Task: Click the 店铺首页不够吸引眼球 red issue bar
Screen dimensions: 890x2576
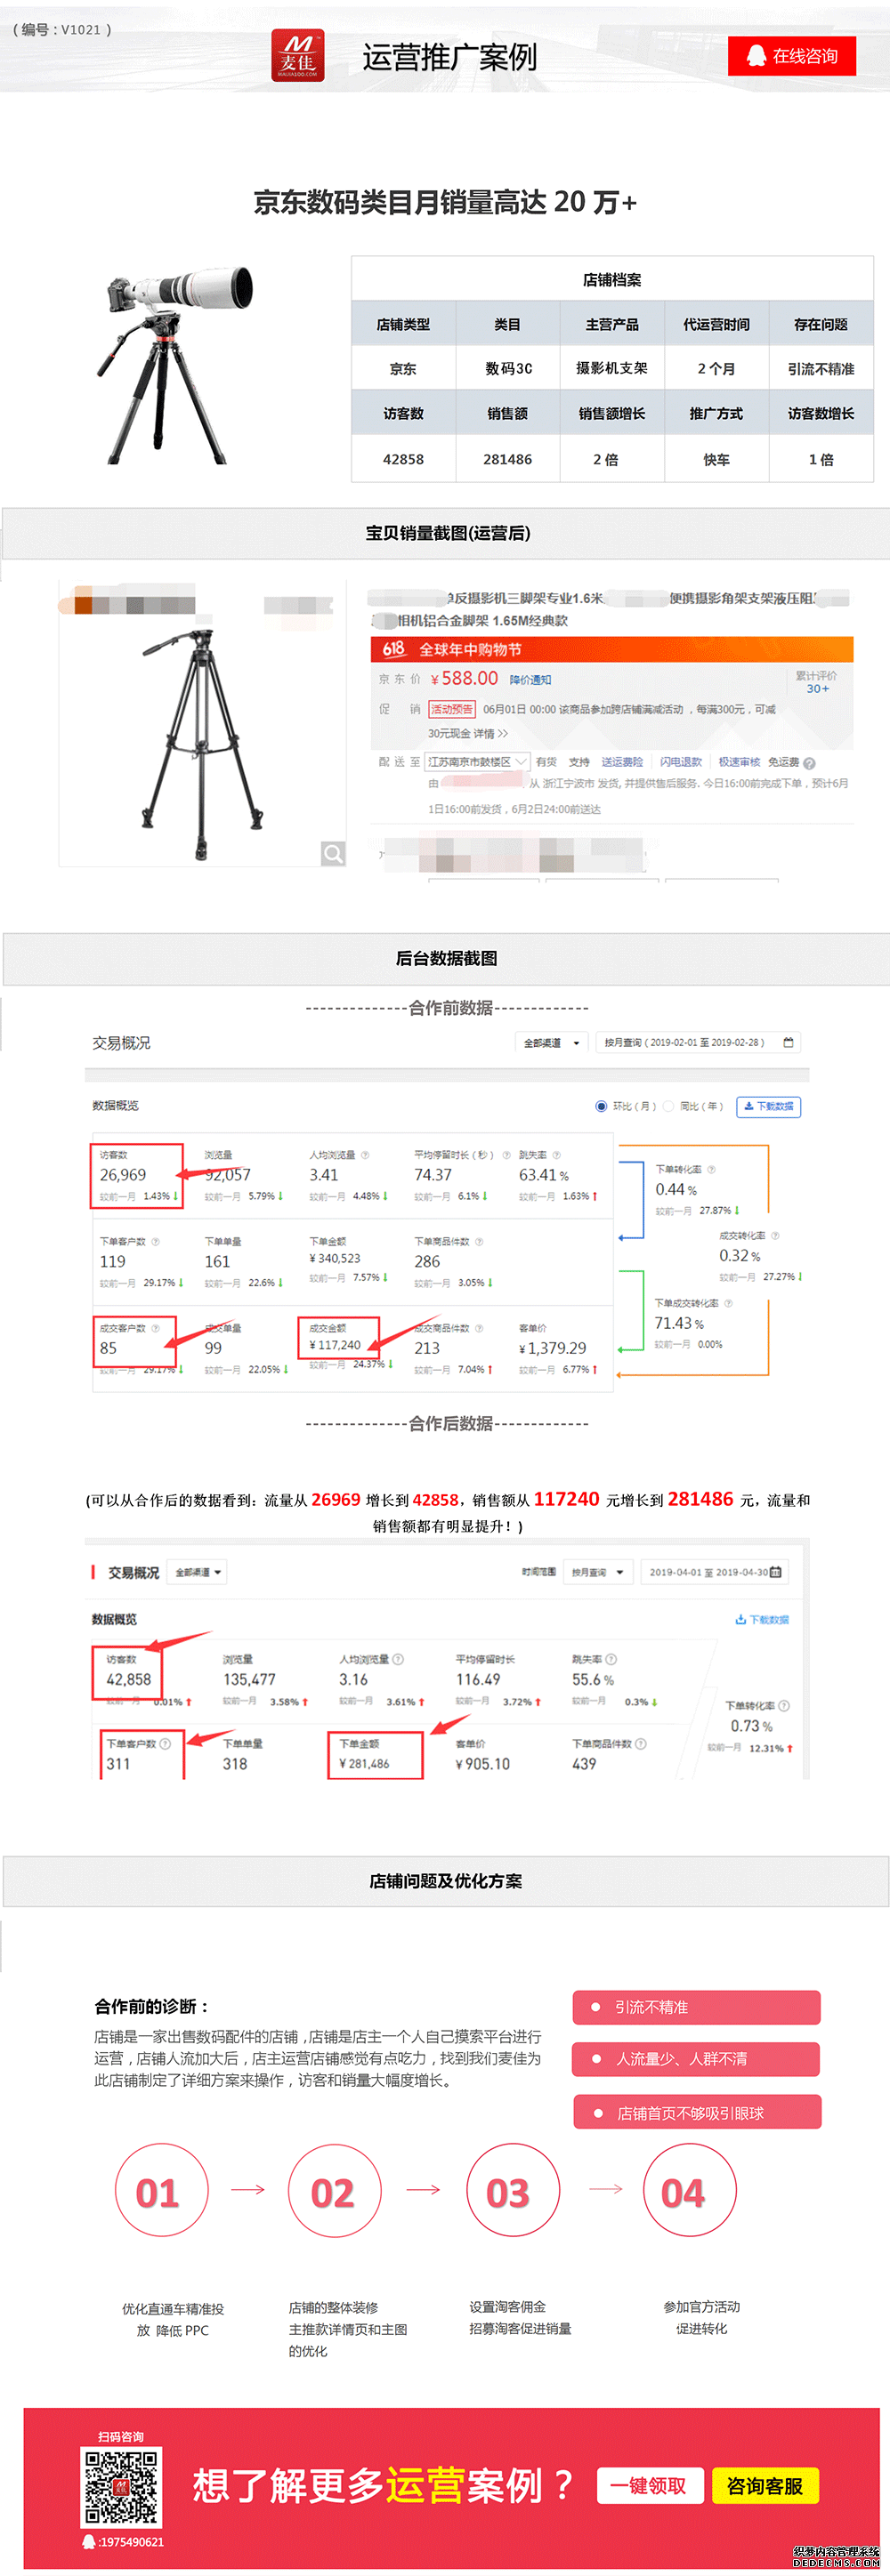Action: tap(697, 2113)
